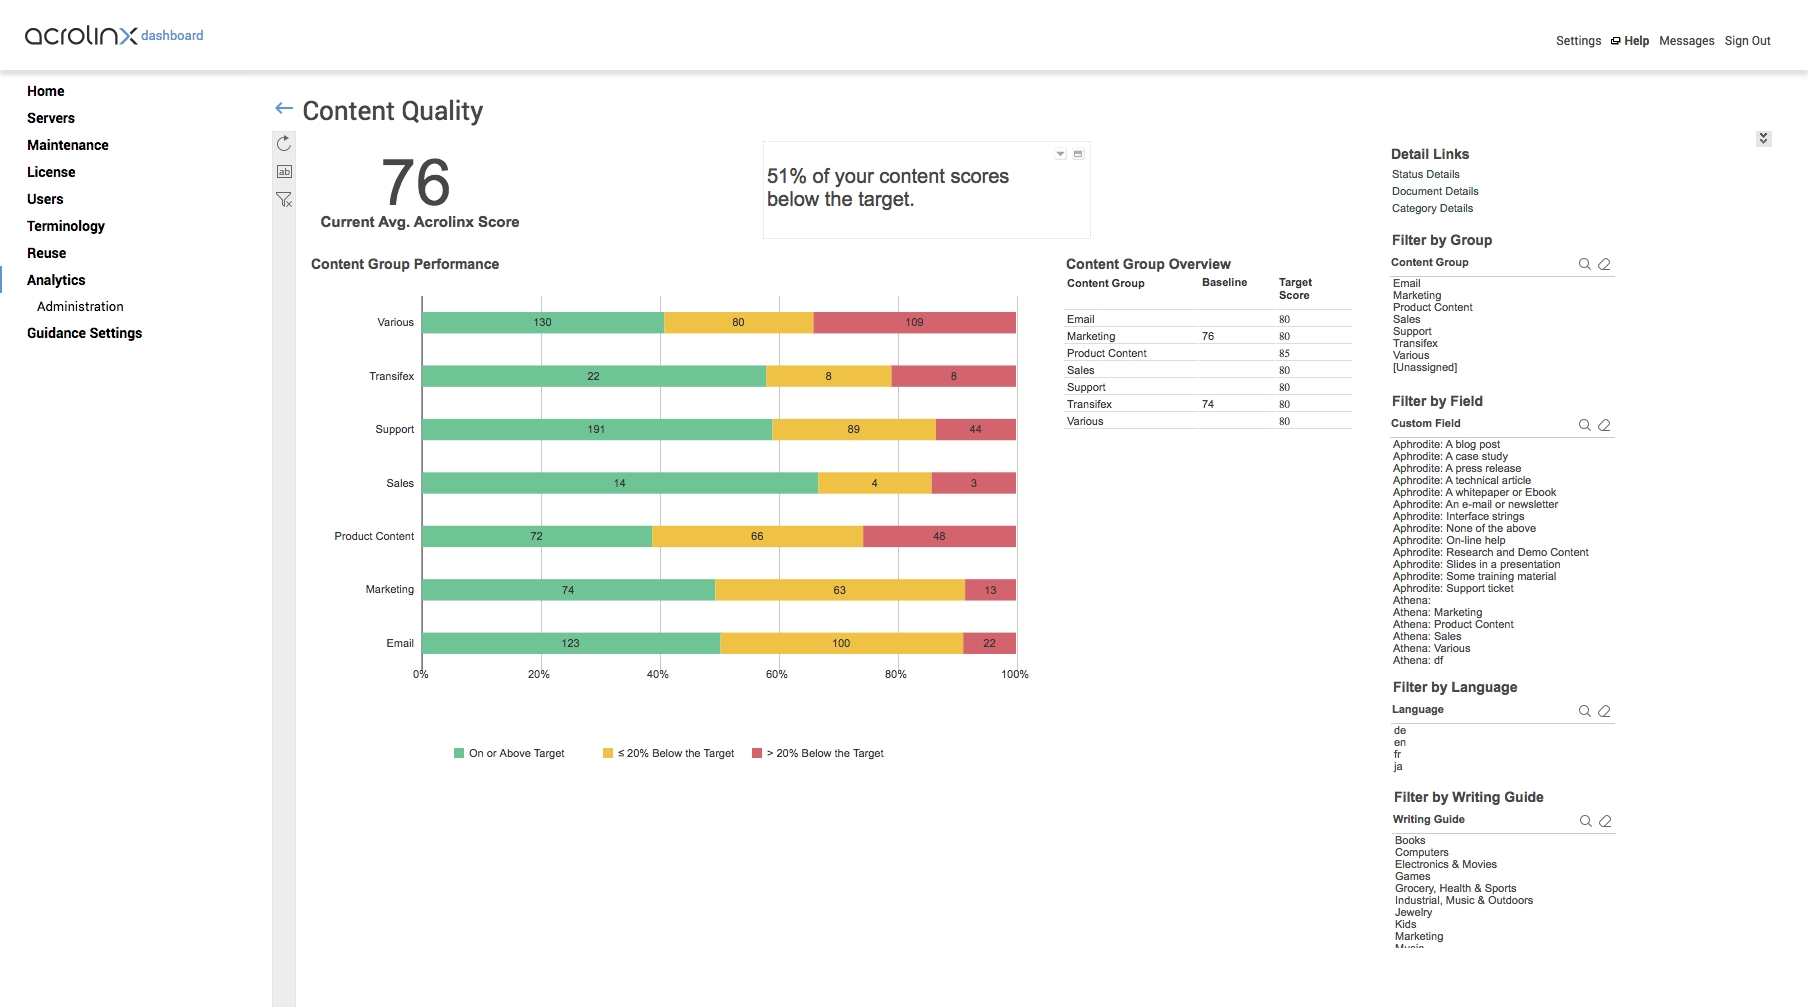Open Users in the sidebar

45,199
